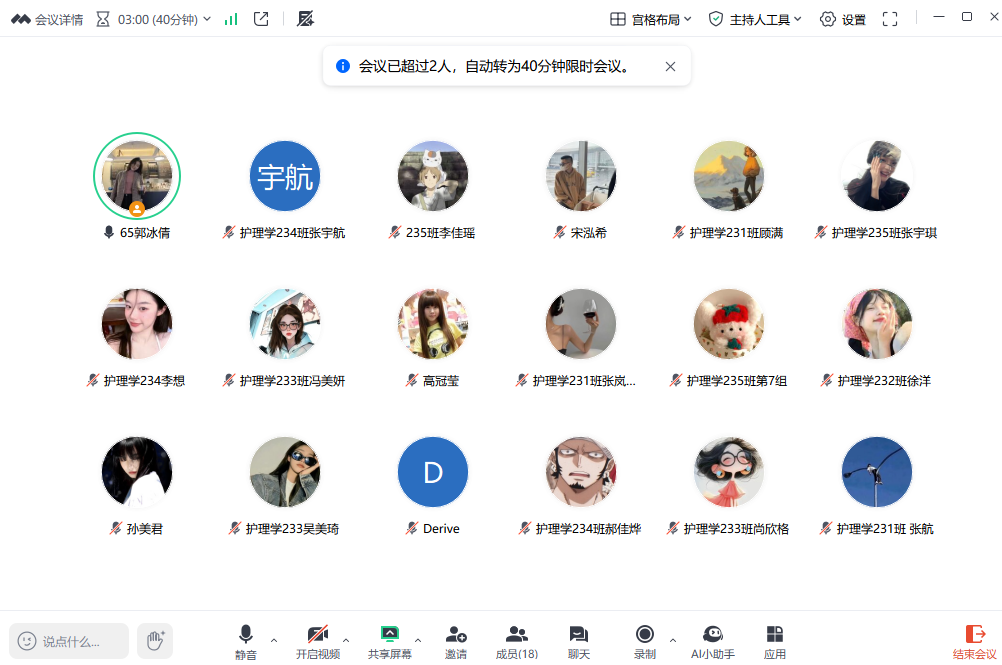Turn on video with 开启视频
1002x665 pixels.
318,640
